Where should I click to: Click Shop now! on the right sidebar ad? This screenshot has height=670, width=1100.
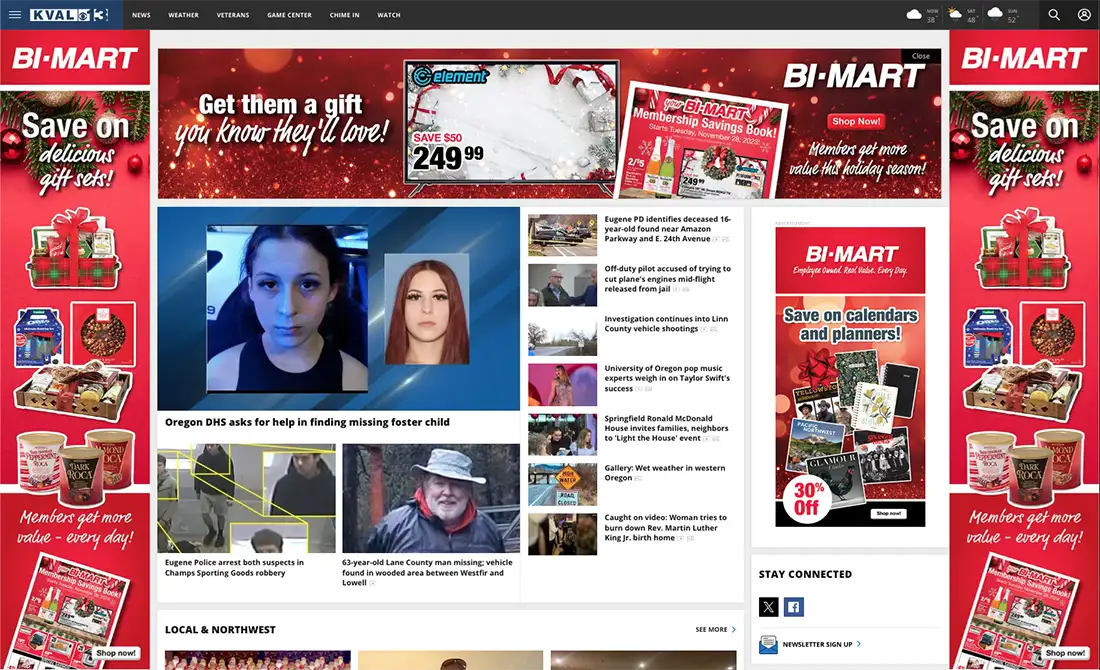coord(1065,652)
